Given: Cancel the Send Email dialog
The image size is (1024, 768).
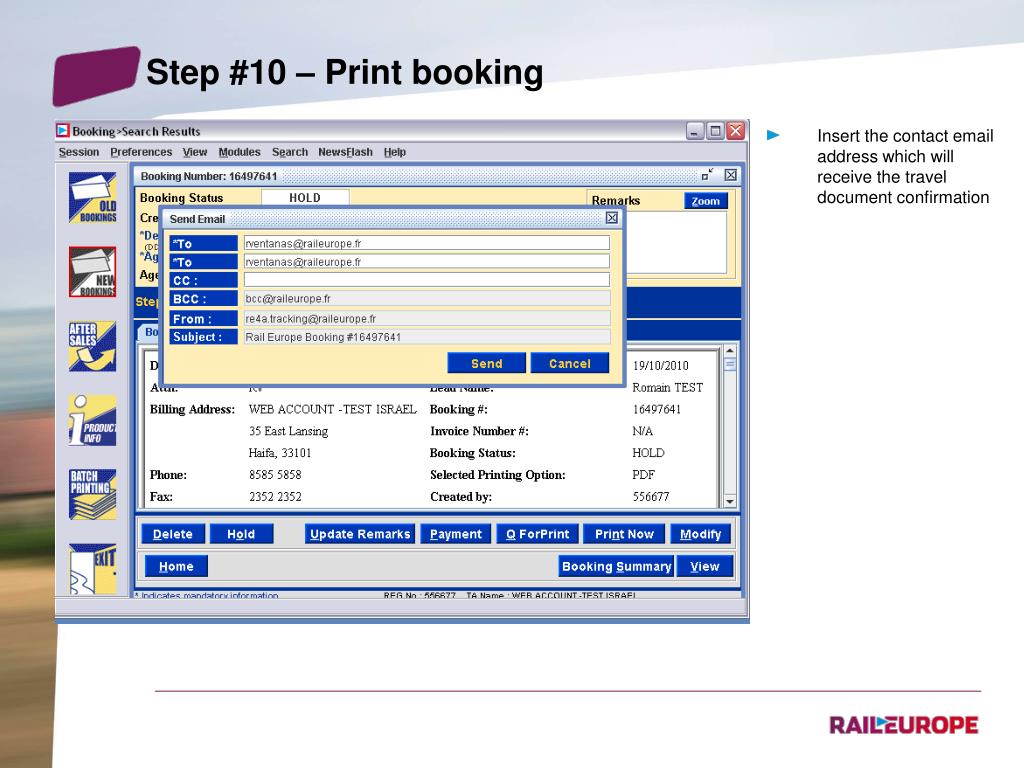Looking at the screenshot, I should click(x=569, y=363).
